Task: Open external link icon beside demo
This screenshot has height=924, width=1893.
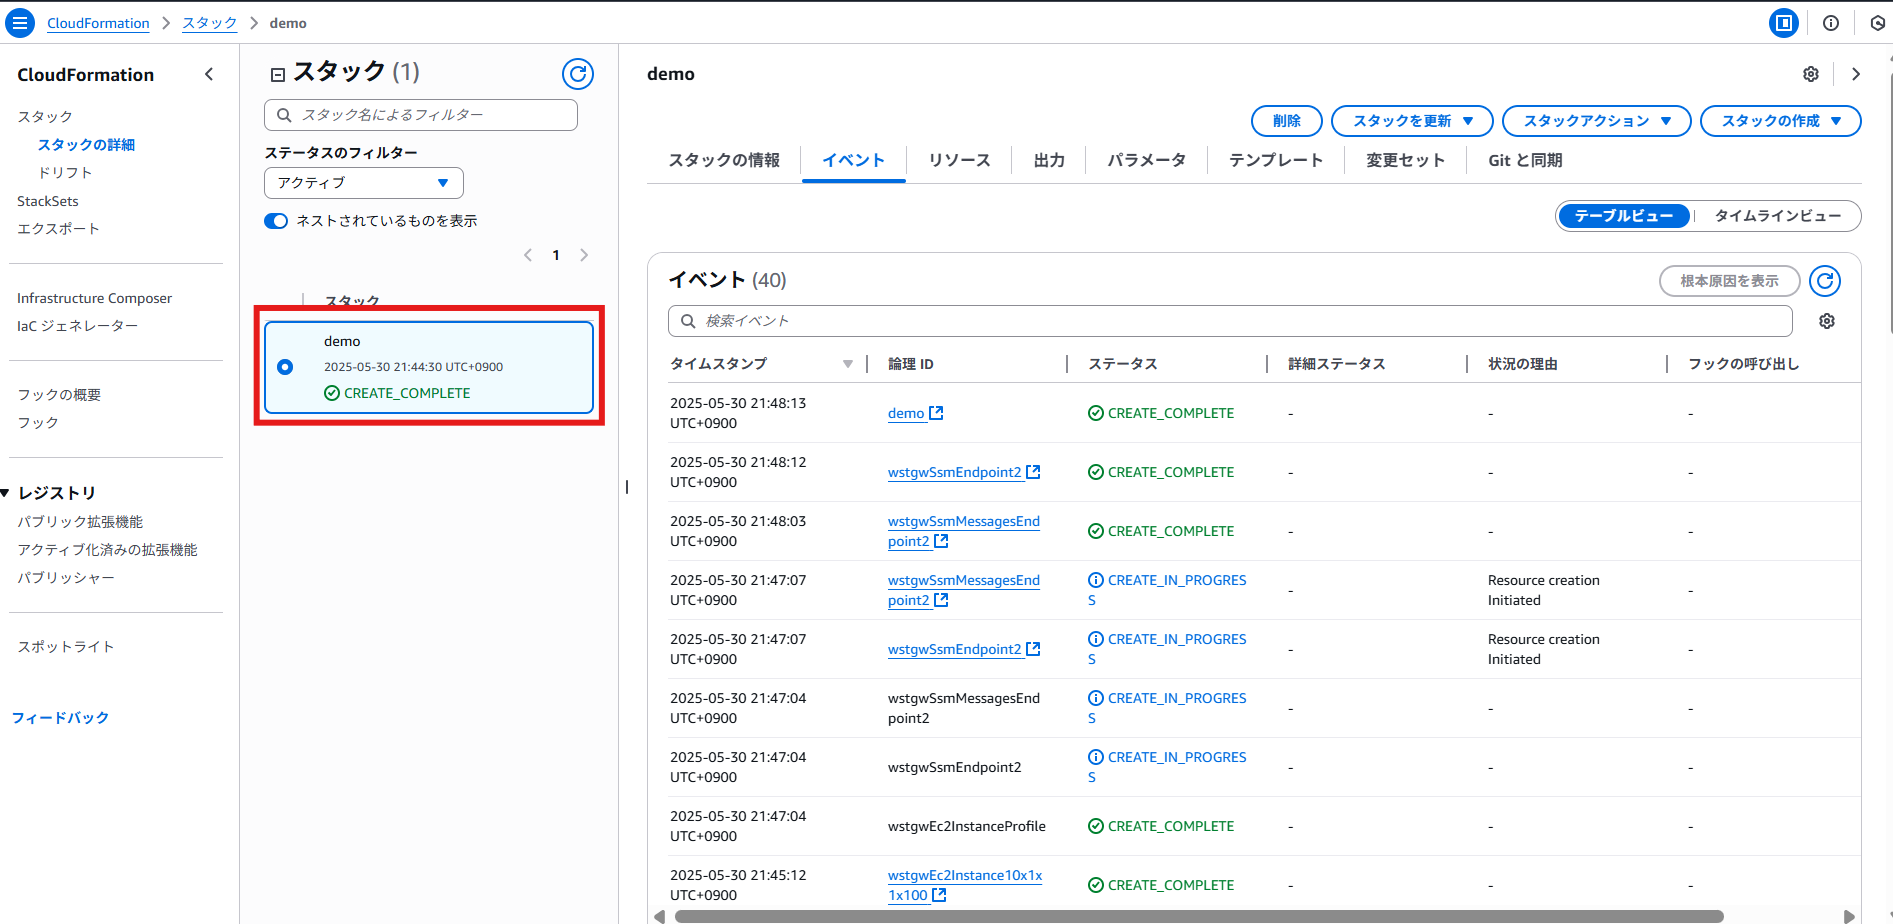Action: 936,413
